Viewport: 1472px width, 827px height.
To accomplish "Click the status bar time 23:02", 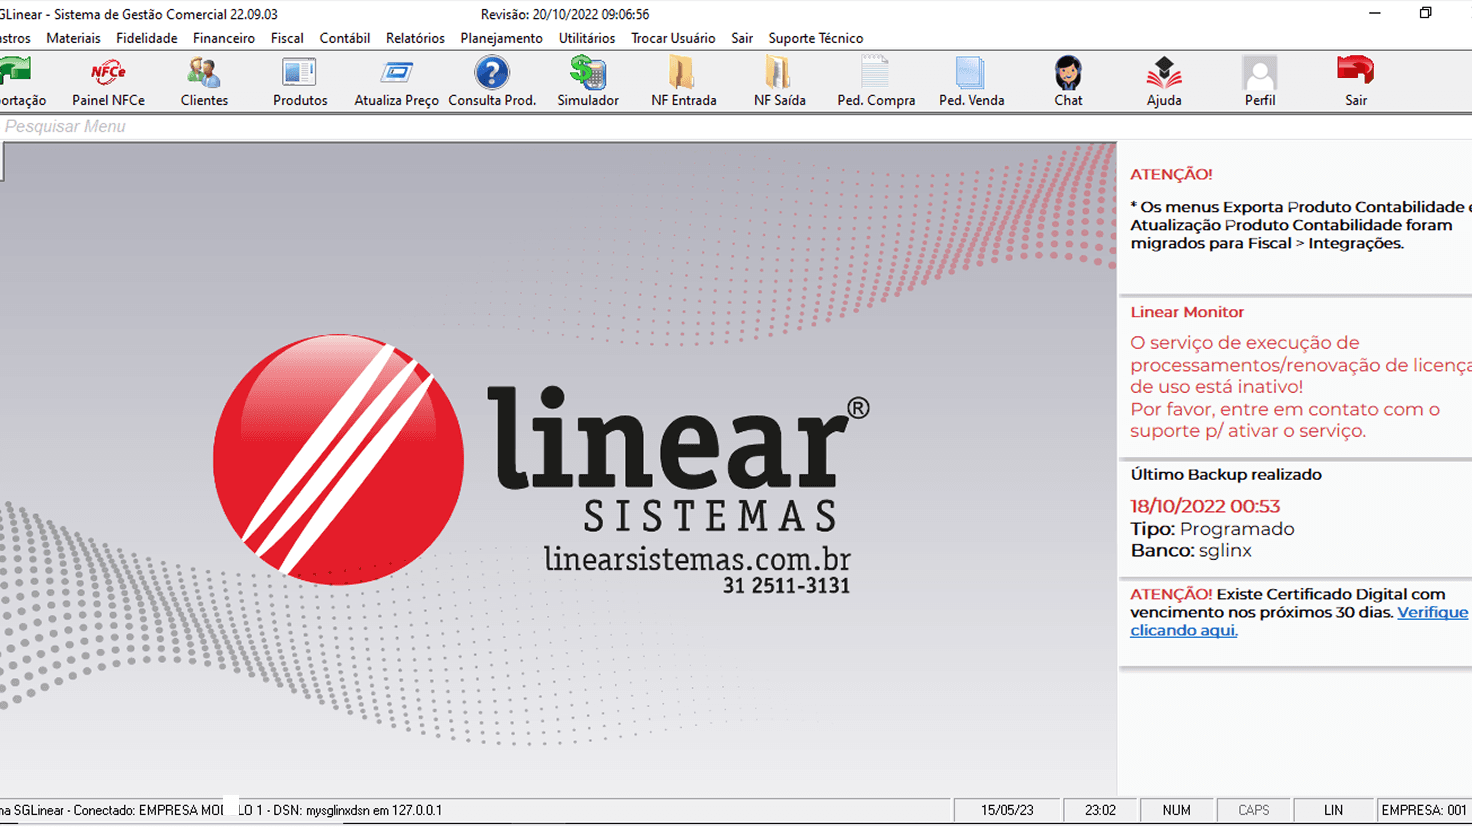I will click(1100, 810).
